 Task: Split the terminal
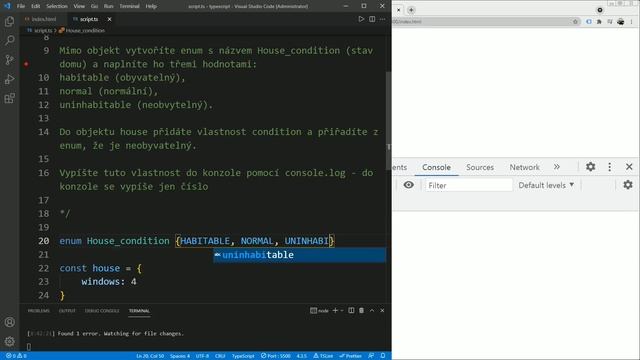(351, 311)
